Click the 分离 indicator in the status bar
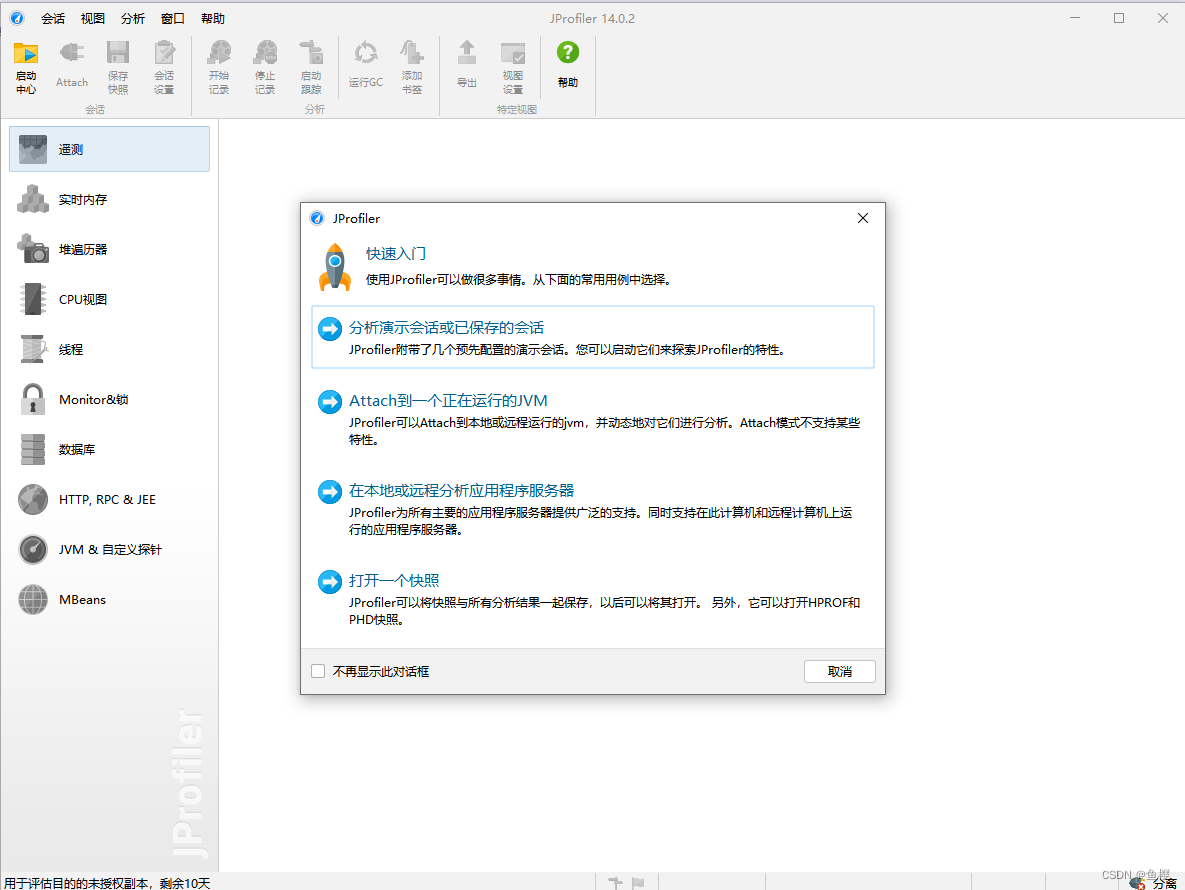Screen dimensions: 1185x890 [1154, 882]
